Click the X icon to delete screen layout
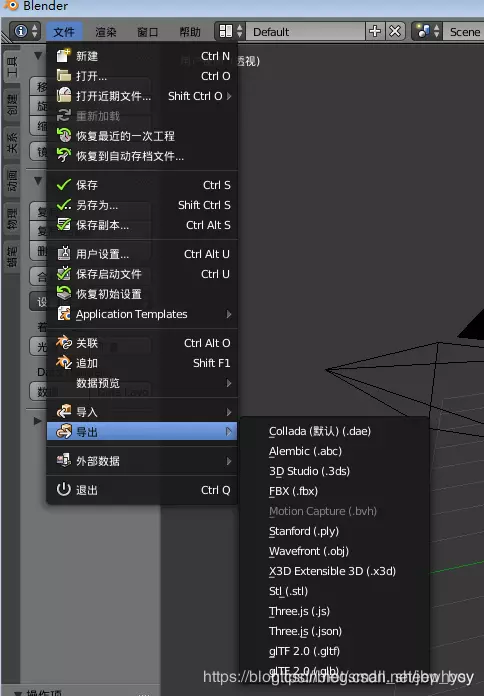This screenshot has width=484, height=696. coord(395,32)
